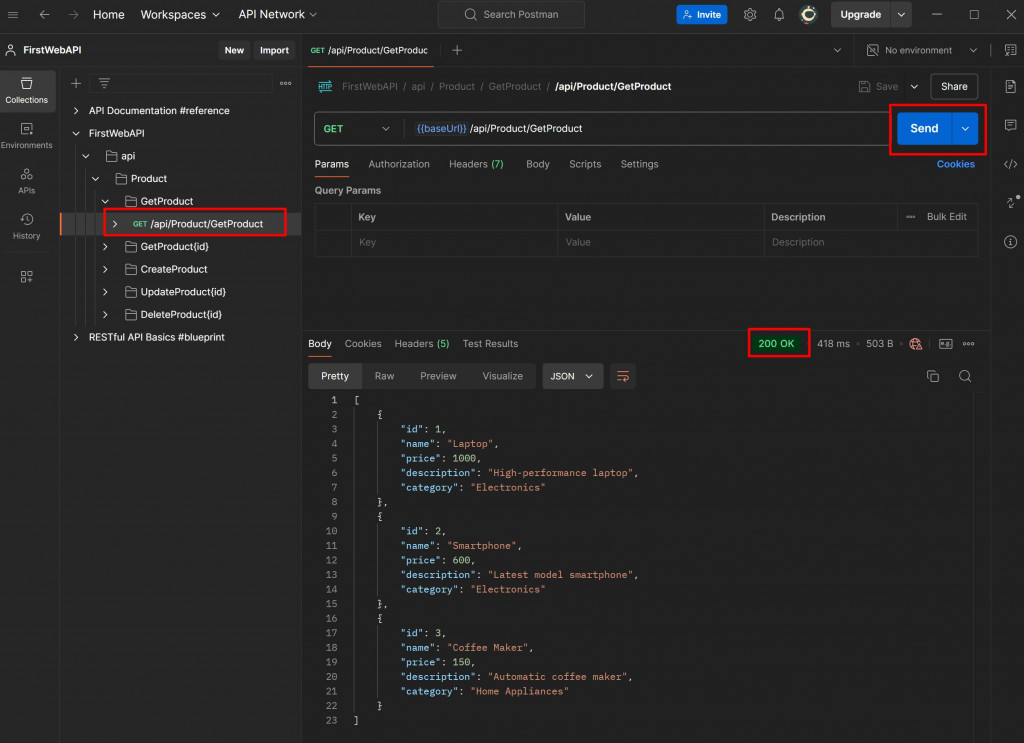Go forward with the right arrow
The image size is (1024, 743).
point(73,14)
